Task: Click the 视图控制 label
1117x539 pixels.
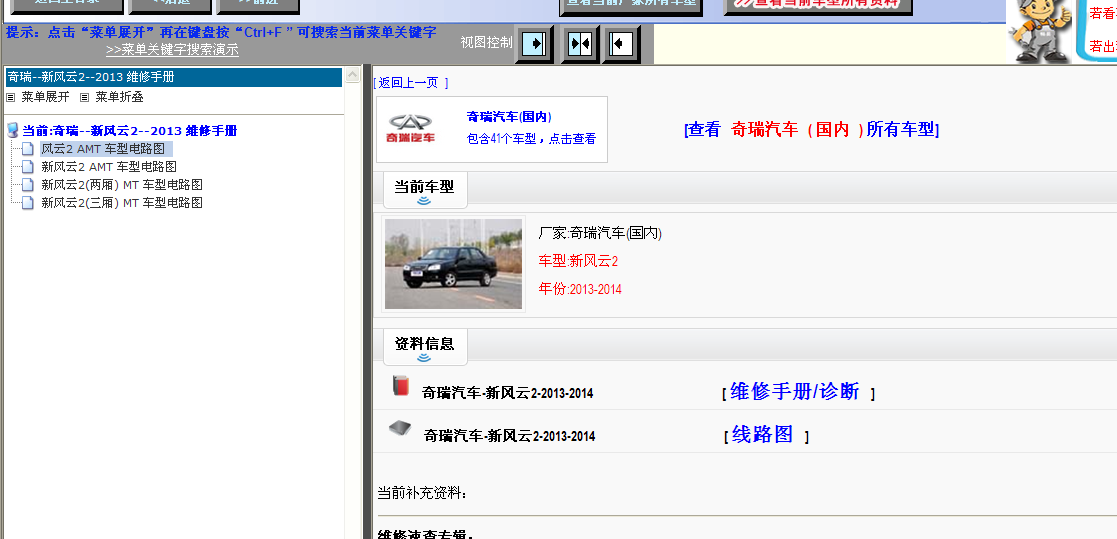Action: point(487,43)
